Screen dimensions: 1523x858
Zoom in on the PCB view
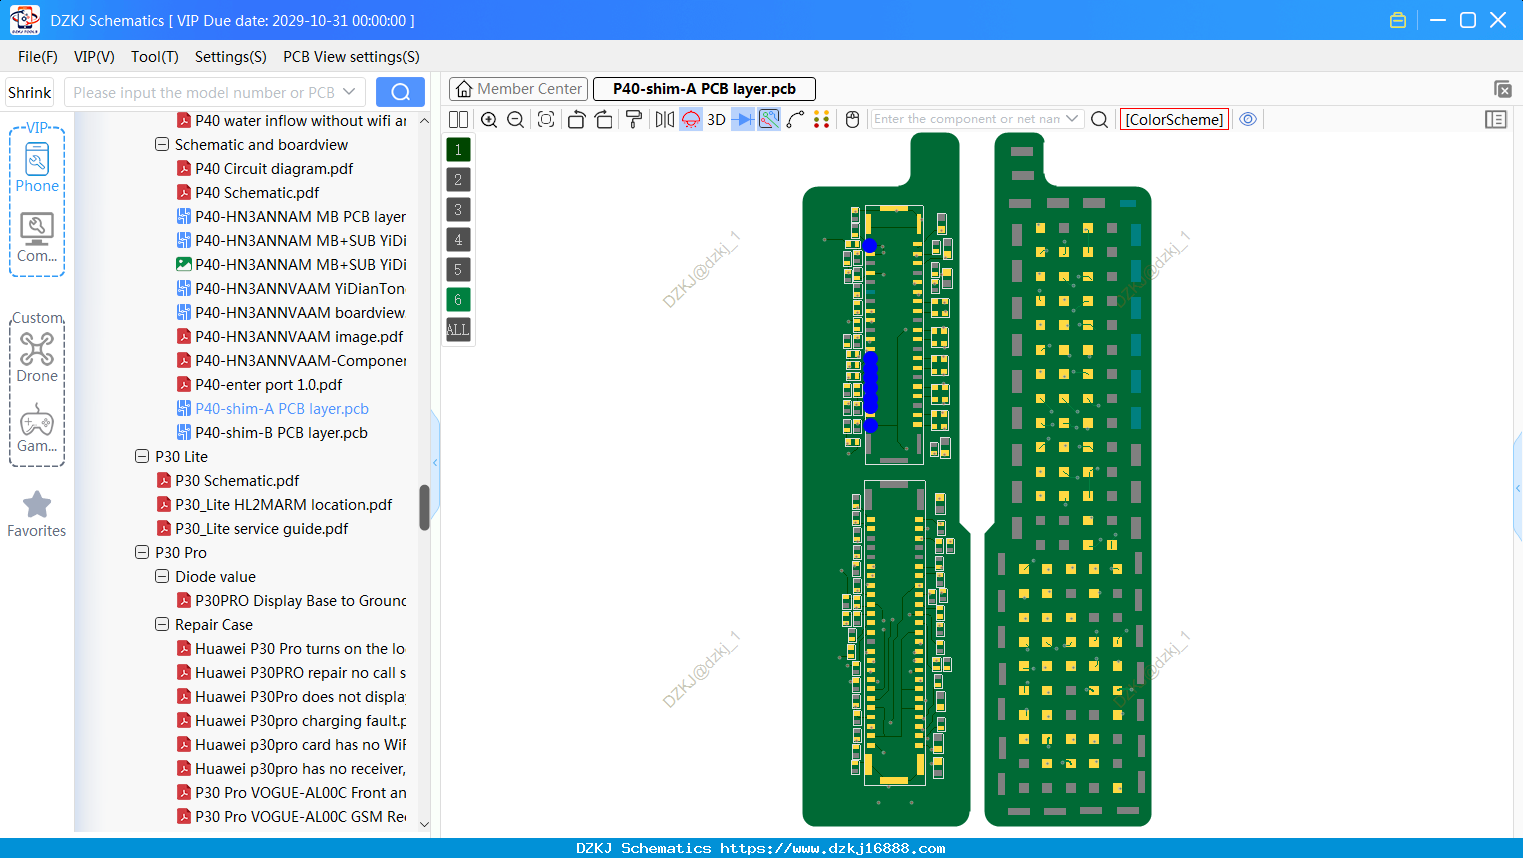[489, 120]
